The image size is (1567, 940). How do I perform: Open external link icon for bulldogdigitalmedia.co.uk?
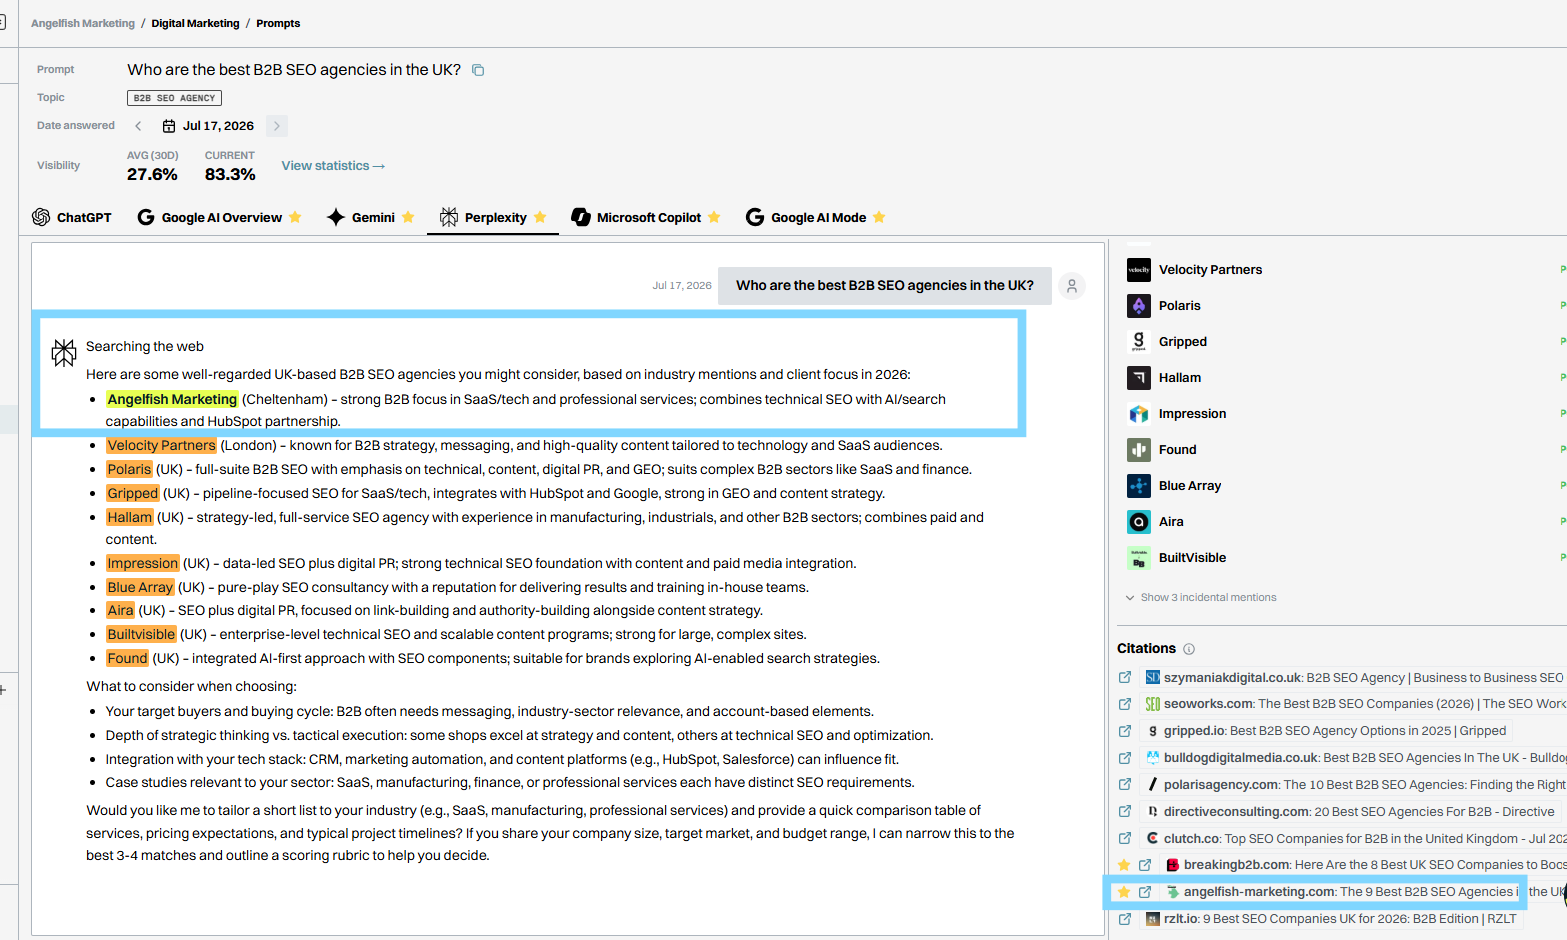coord(1125,758)
